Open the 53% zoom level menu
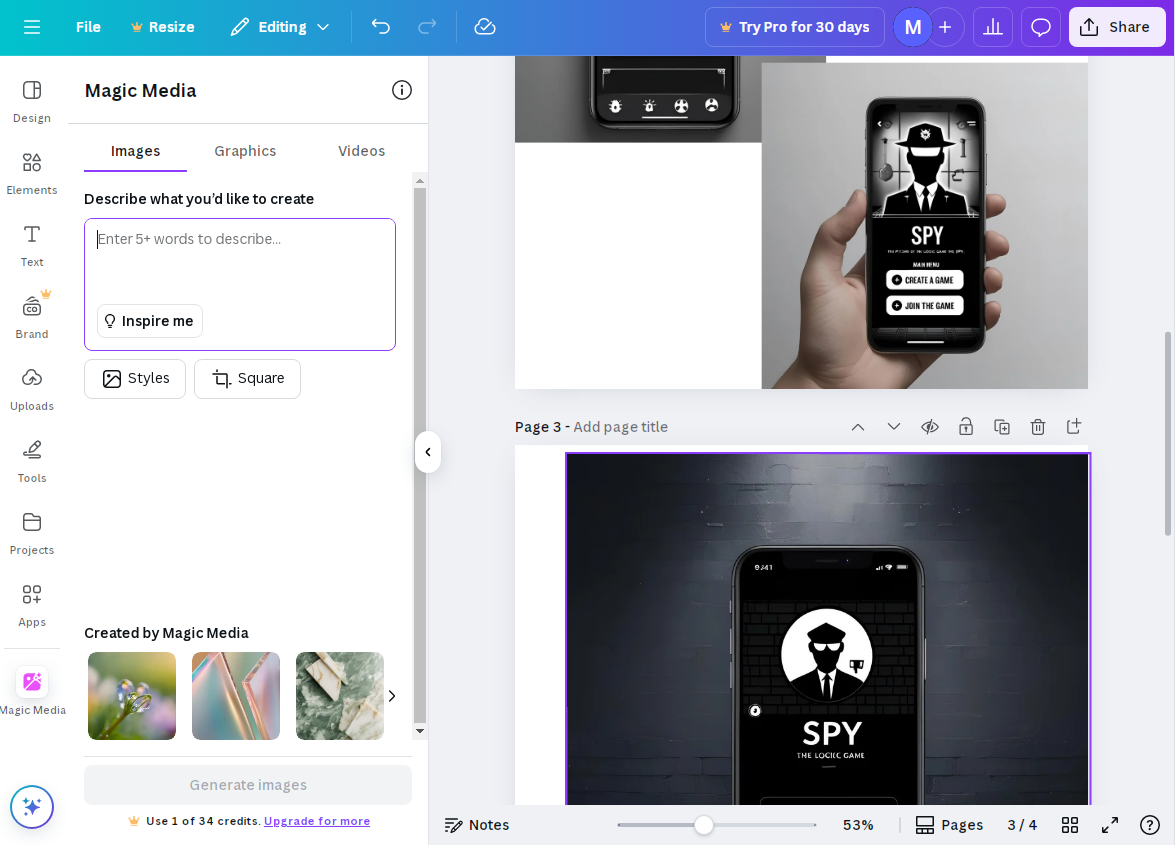Image resolution: width=1175 pixels, height=845 pixels. tap(858, 825)
